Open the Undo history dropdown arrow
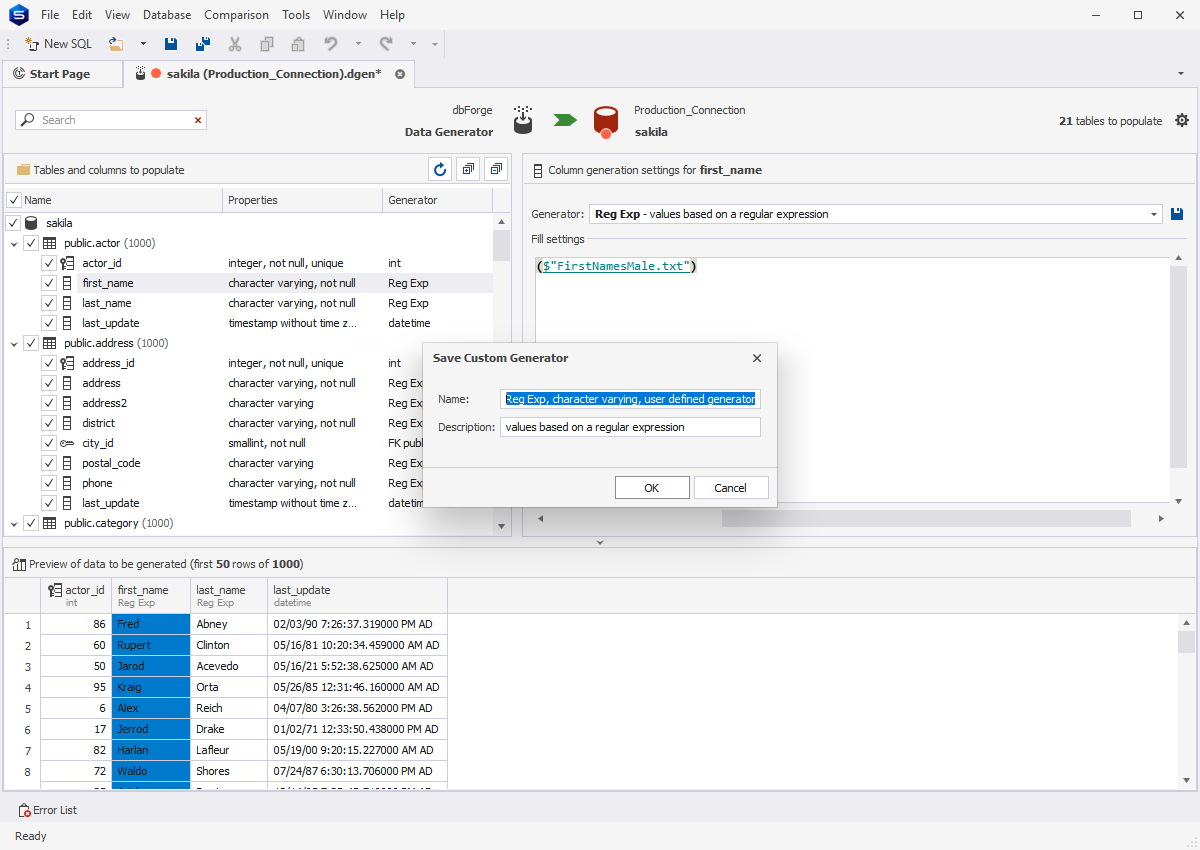 358,44
